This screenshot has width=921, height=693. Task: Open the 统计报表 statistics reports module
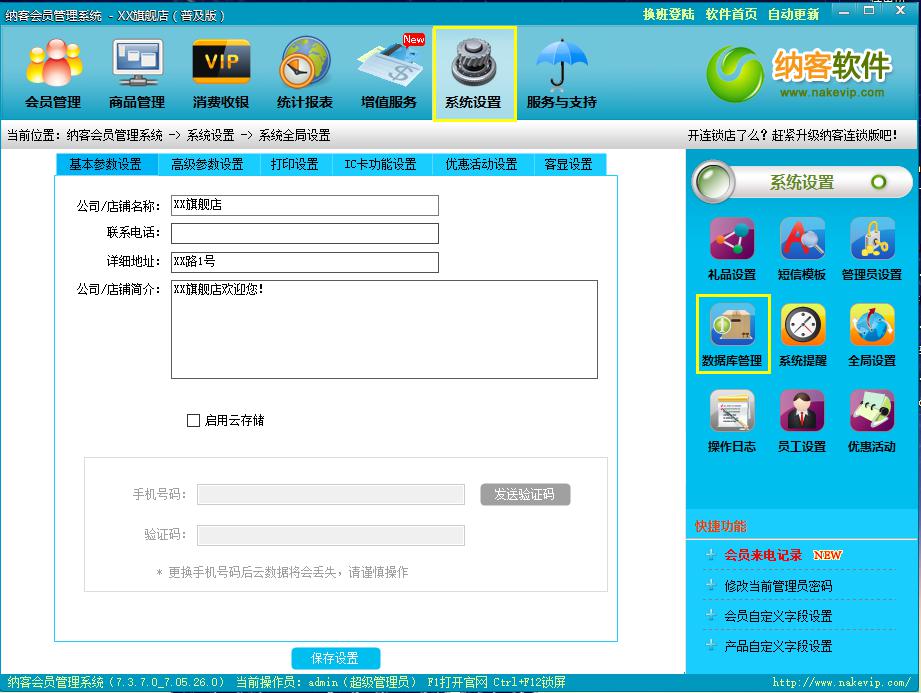point(305,74)
